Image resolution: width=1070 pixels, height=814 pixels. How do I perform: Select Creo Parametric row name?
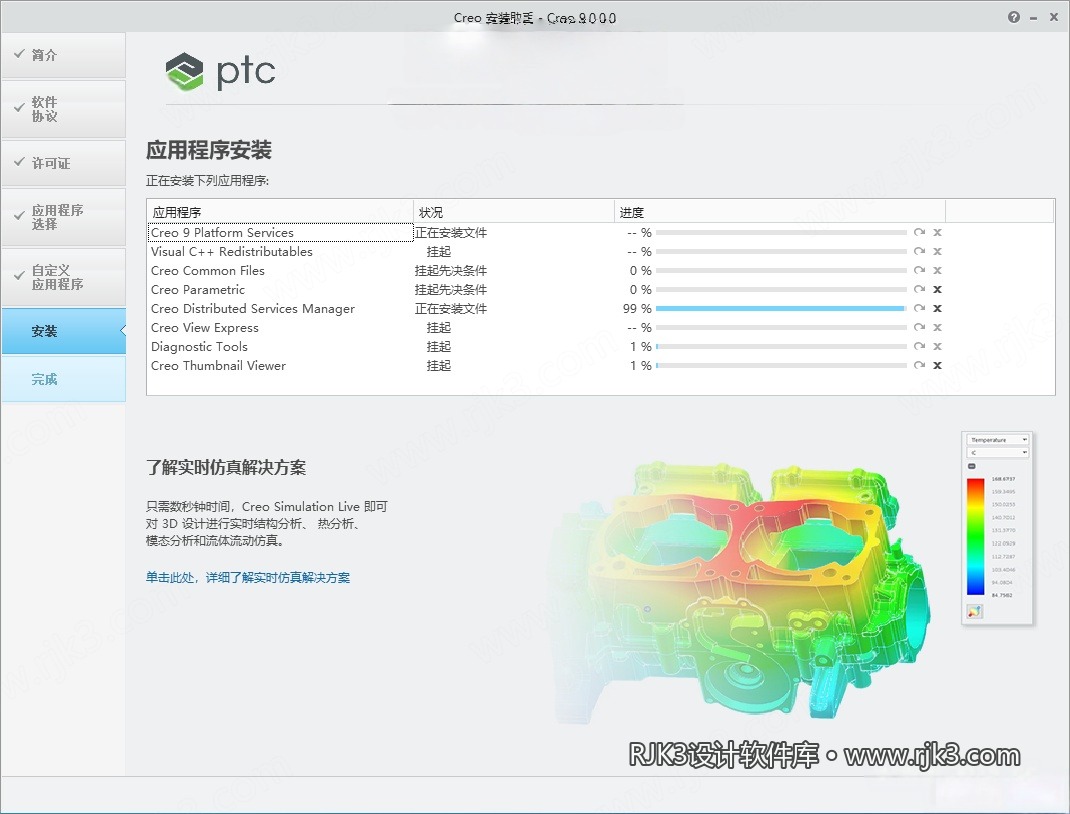[x=198, y=289]
